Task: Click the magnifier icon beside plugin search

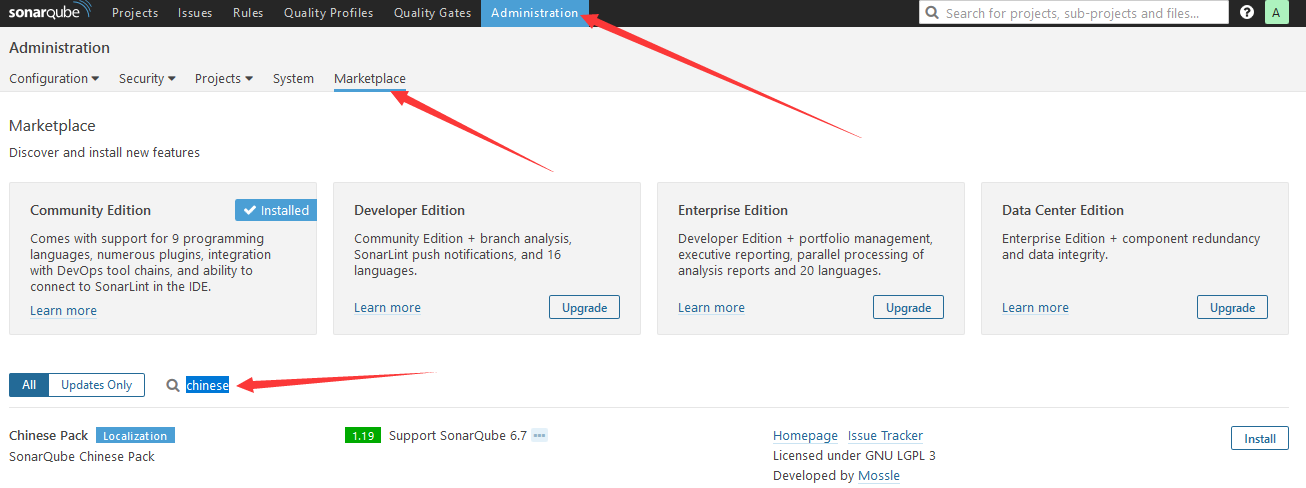Action: tap(173, 385)
